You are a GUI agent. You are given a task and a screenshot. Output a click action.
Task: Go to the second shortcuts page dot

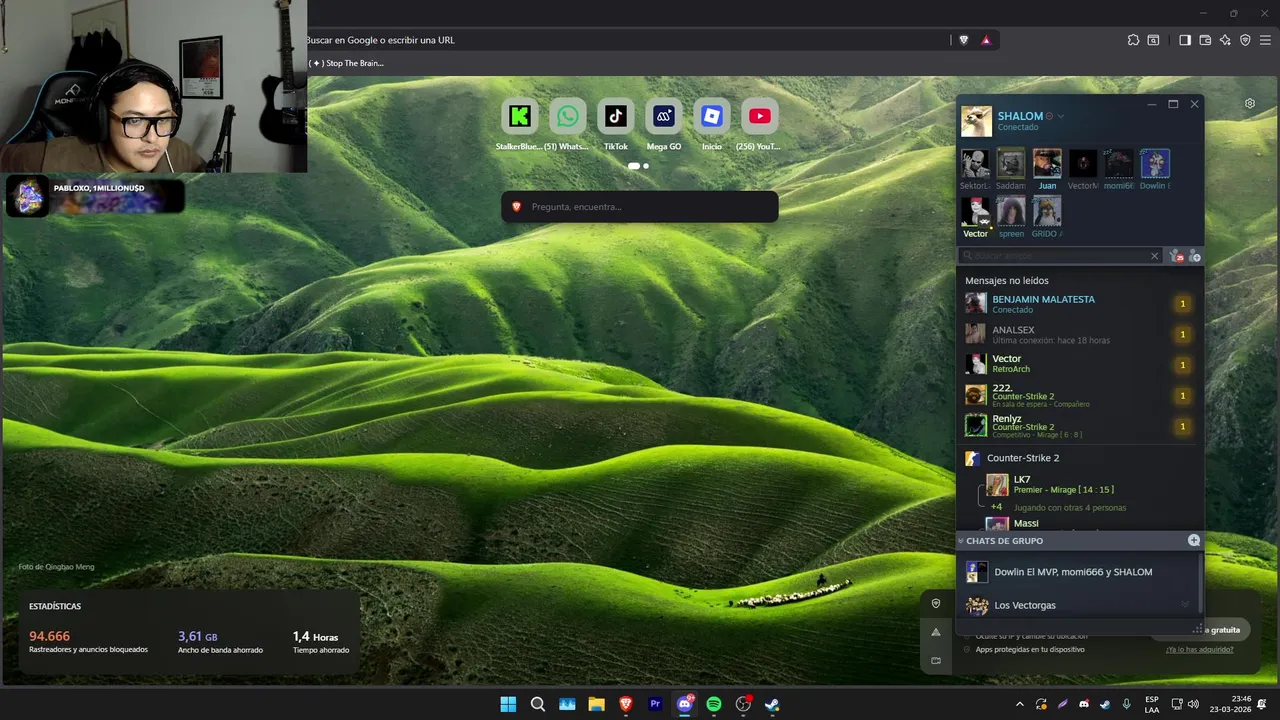[646, 166]
